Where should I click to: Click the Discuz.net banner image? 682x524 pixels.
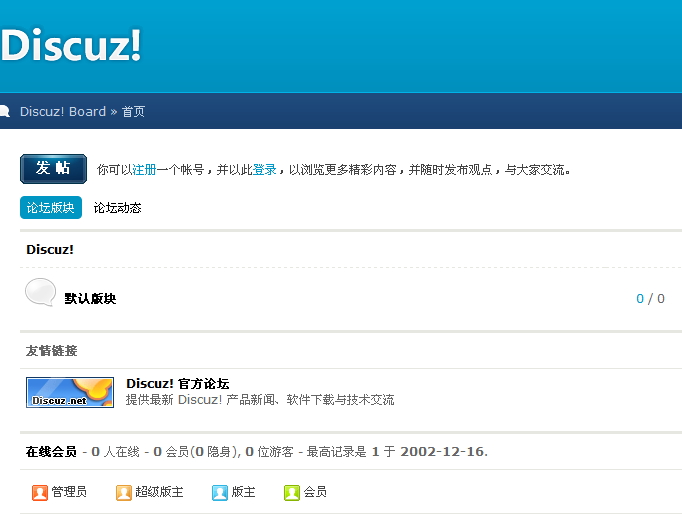click(70, 392)
